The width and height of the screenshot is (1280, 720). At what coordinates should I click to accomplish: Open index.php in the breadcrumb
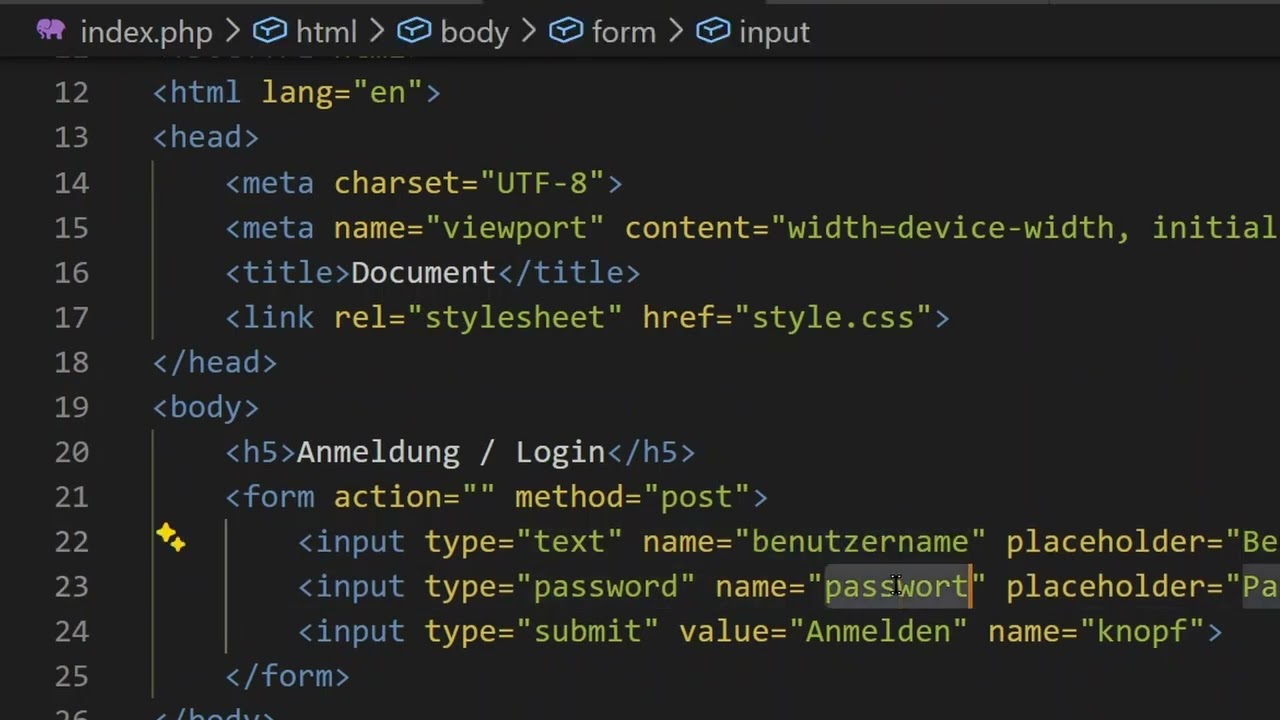point(146,32)
